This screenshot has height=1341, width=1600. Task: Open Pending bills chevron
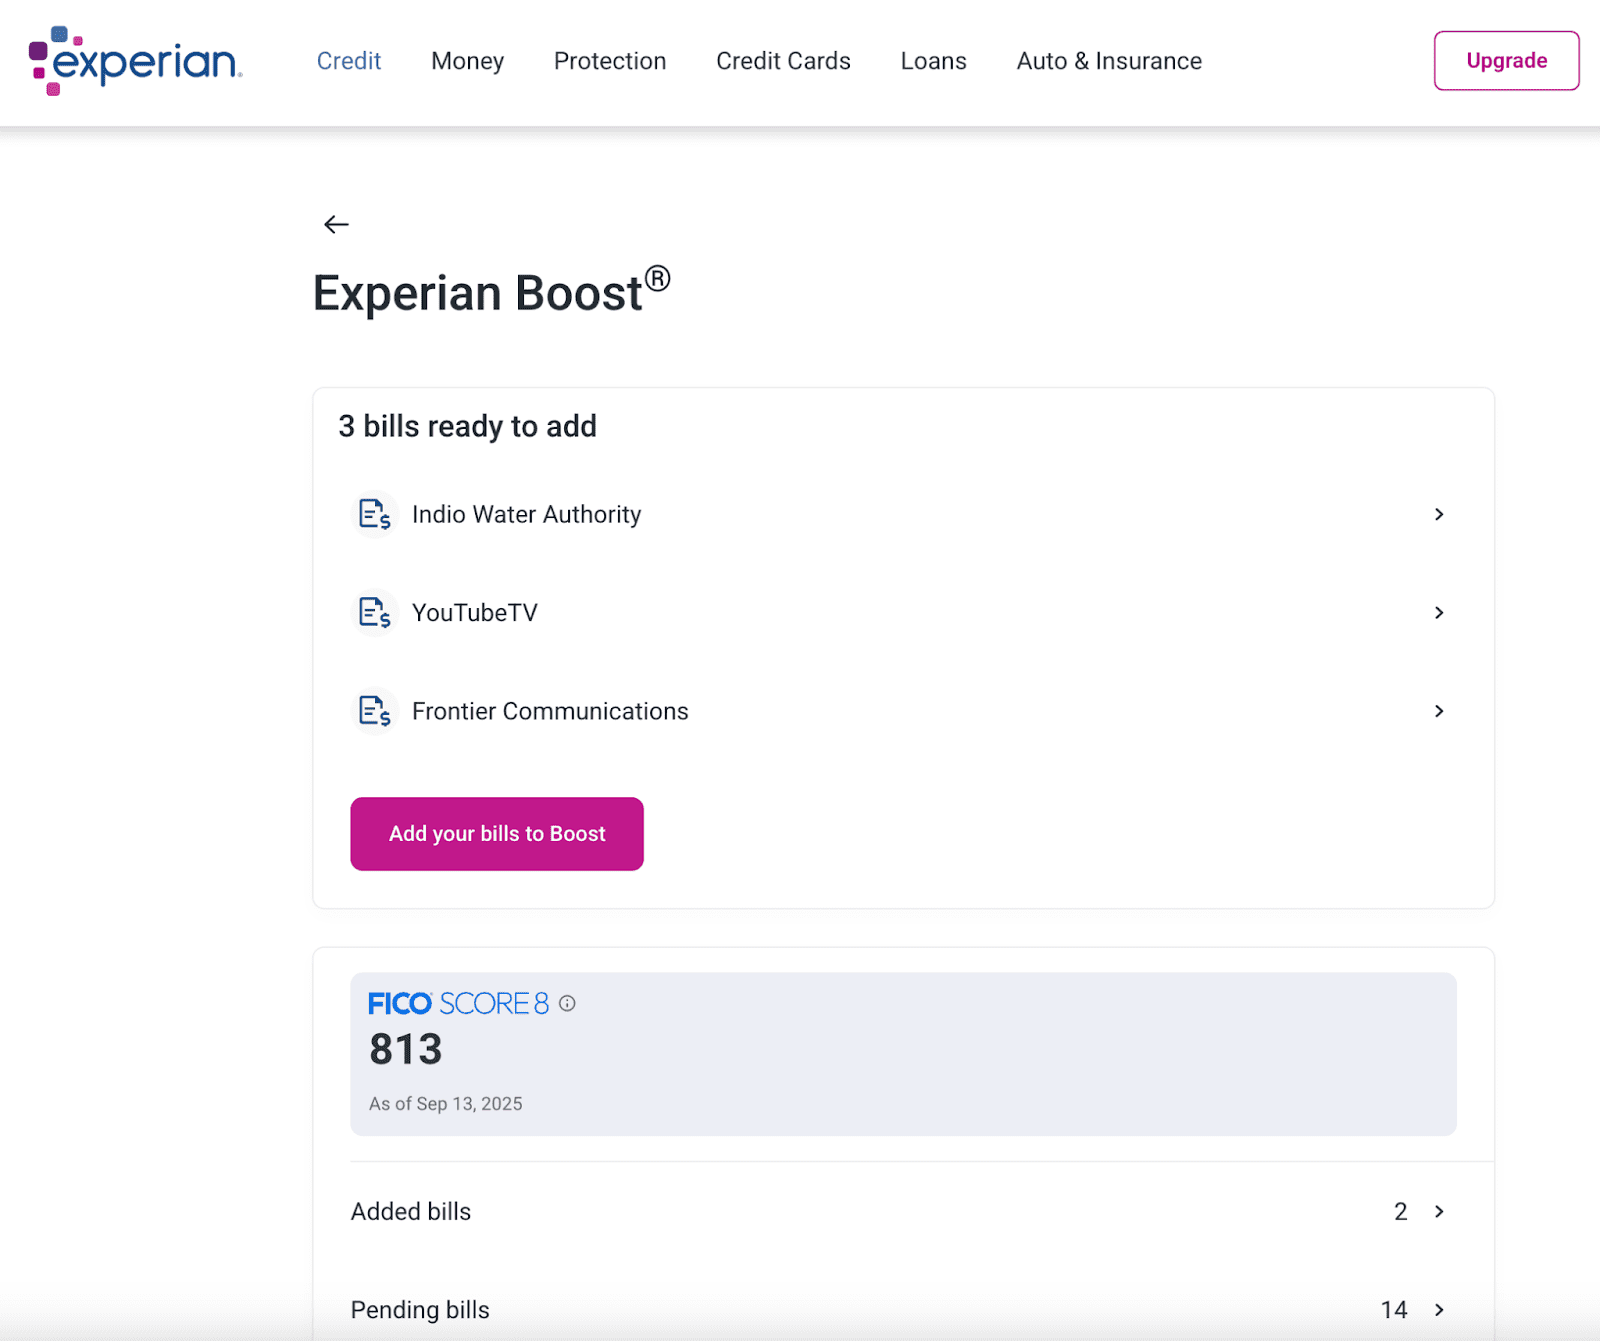1439,1310
